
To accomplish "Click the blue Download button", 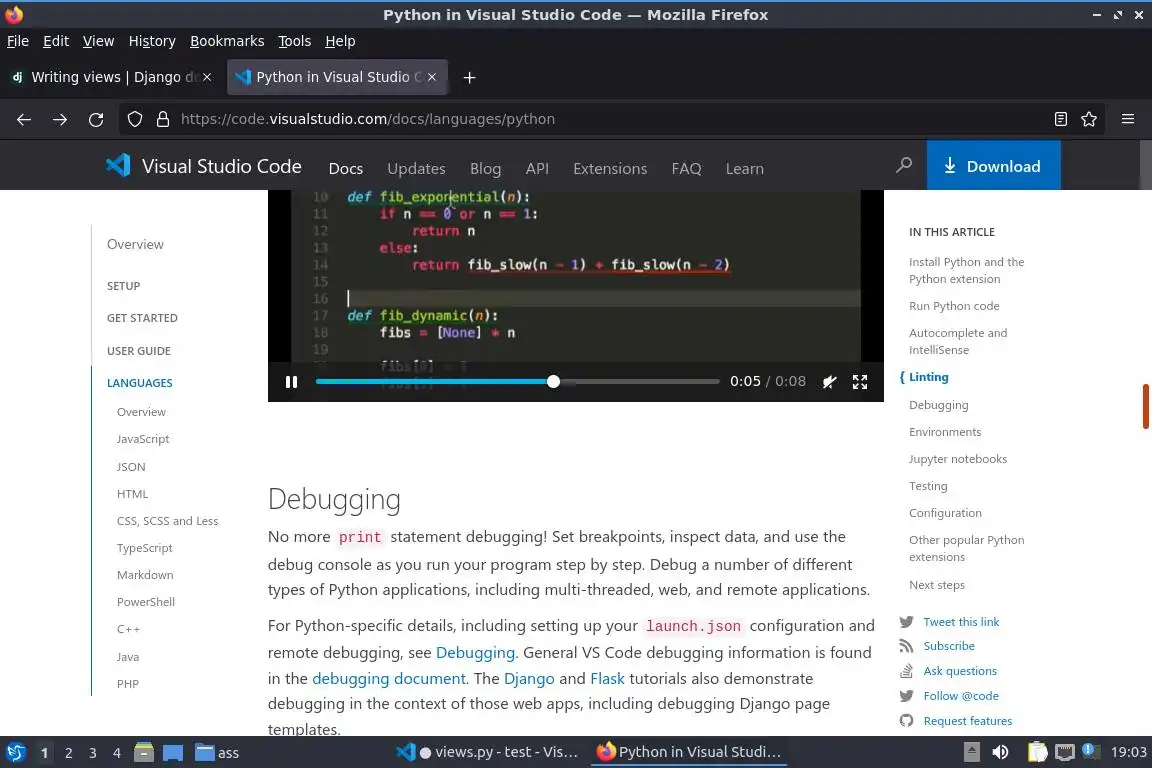I will coord(993,166).
